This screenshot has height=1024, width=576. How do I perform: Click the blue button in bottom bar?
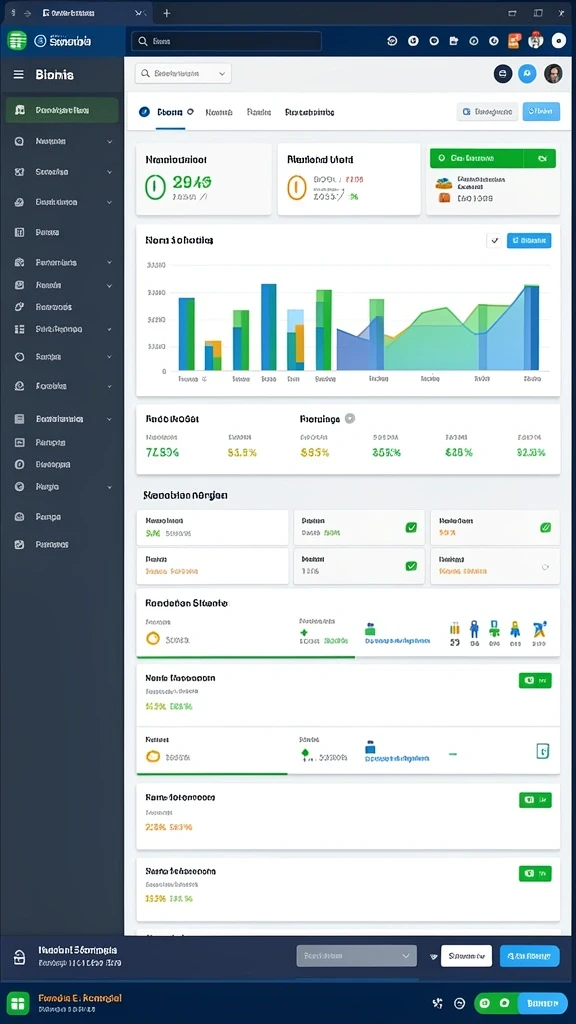530,955
